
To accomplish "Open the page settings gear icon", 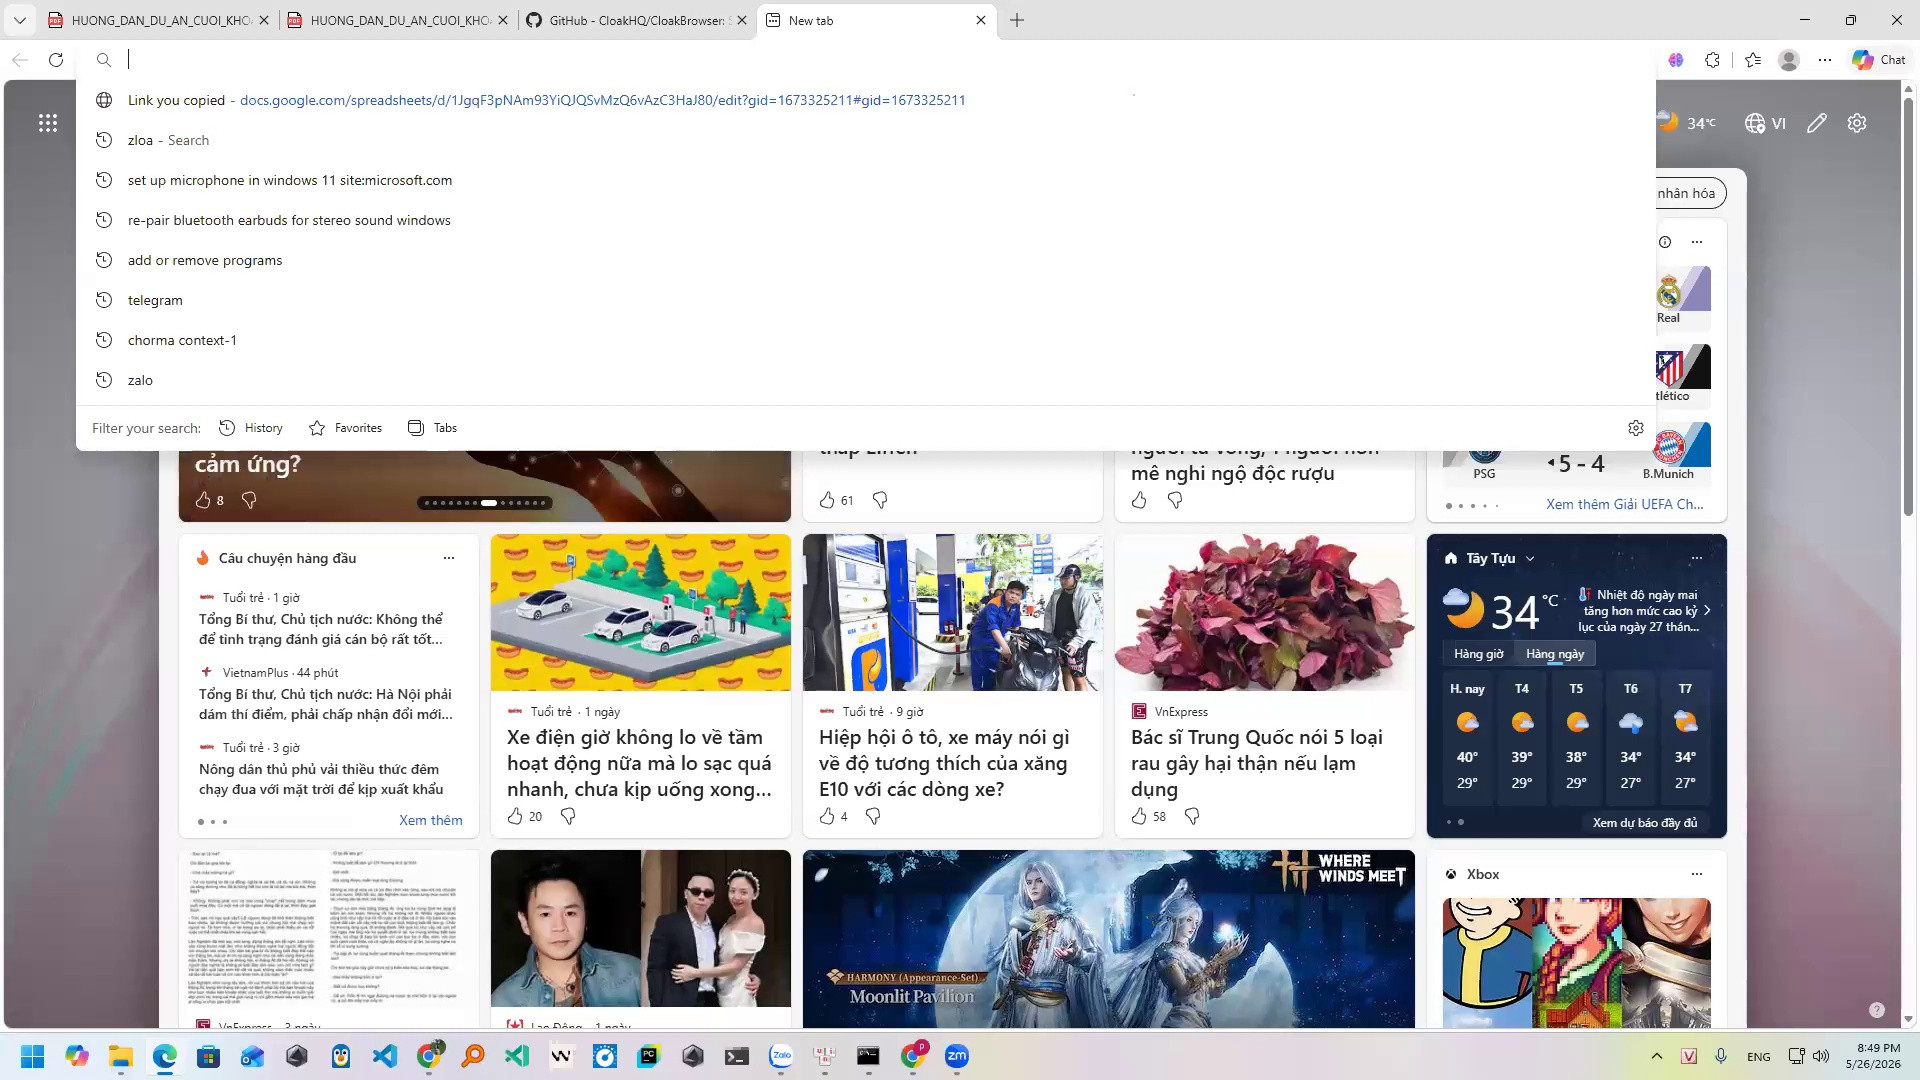I will coord(1857,123).
